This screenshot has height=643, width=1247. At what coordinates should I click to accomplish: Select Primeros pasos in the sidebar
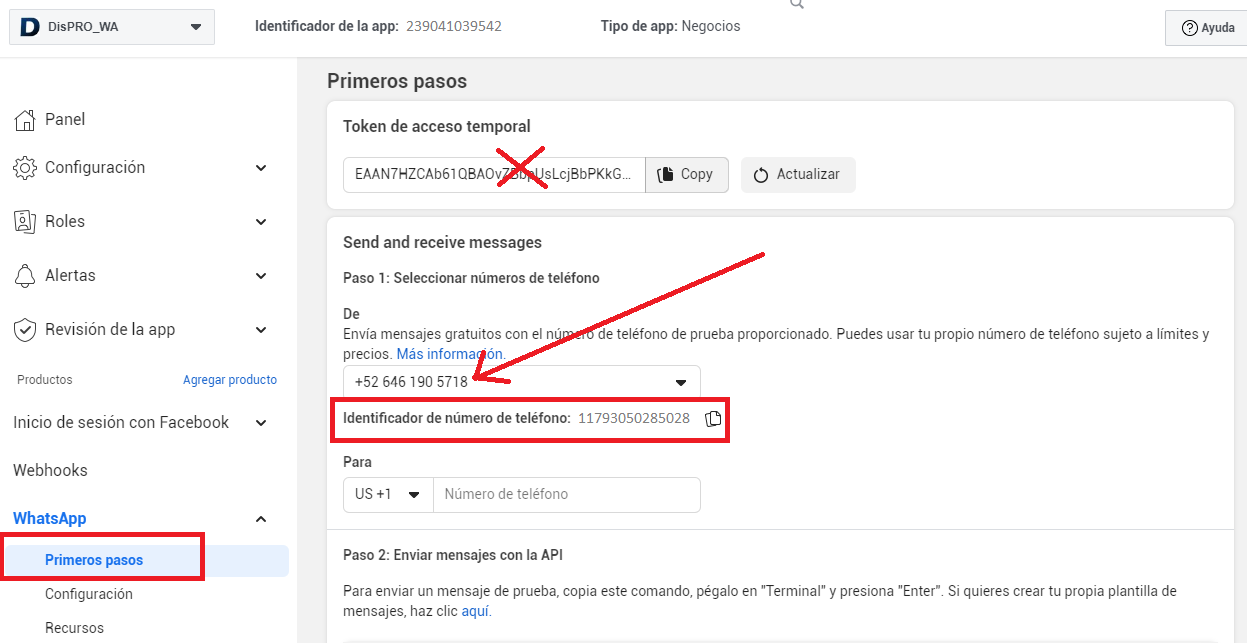(94, 560)
